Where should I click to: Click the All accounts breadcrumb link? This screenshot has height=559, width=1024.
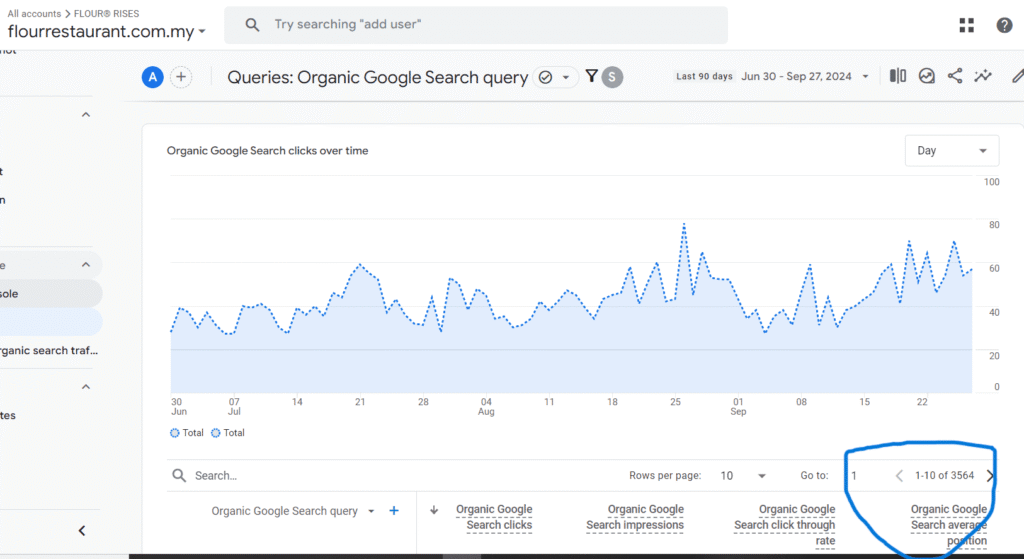34,14
